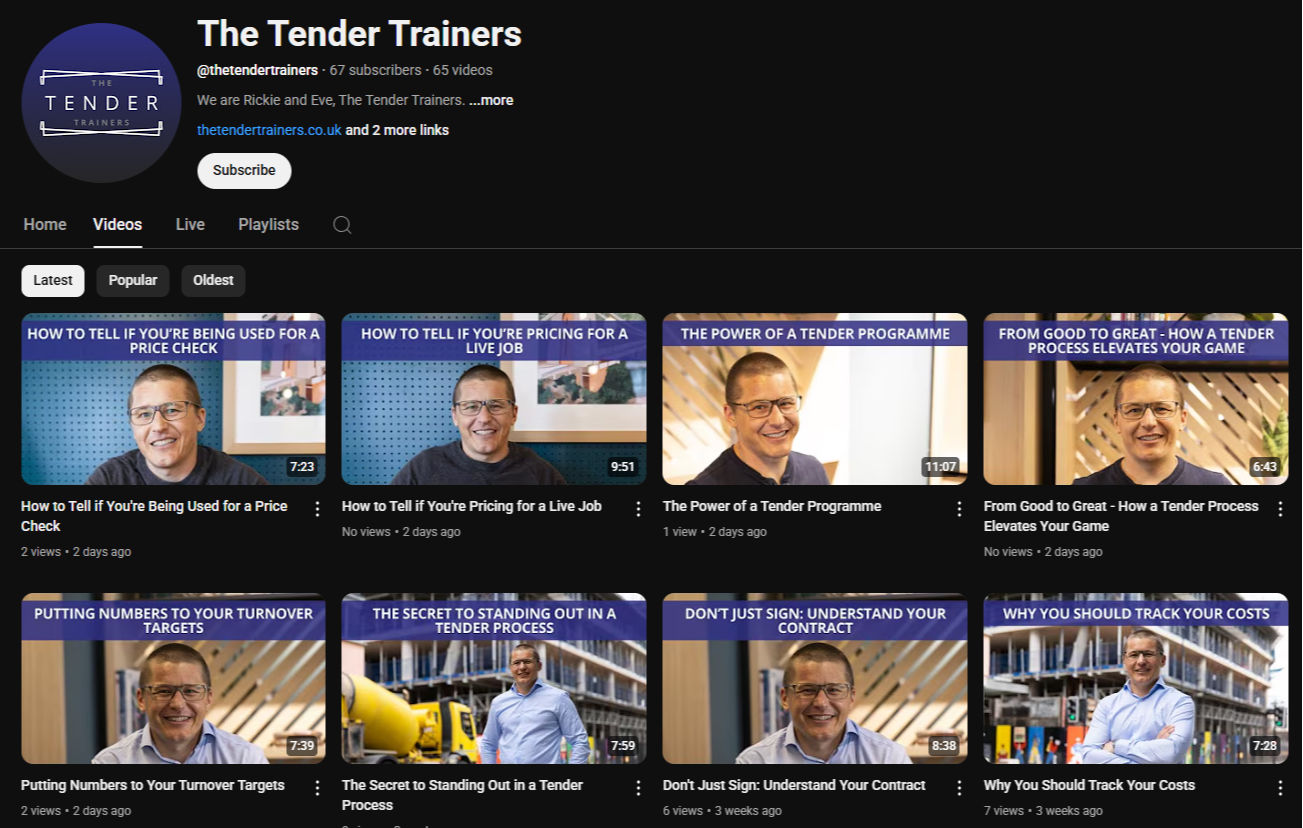
Task: Open options menu for Turnover Targets video
Action: click(318, 788)
